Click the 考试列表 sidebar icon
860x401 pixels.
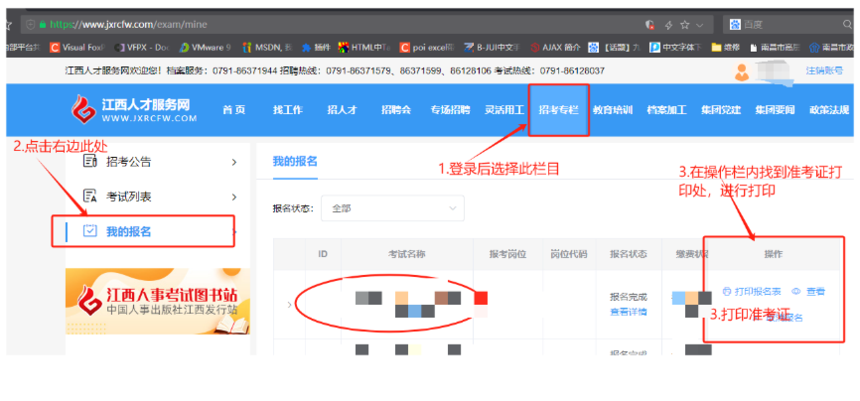(90, 196)
